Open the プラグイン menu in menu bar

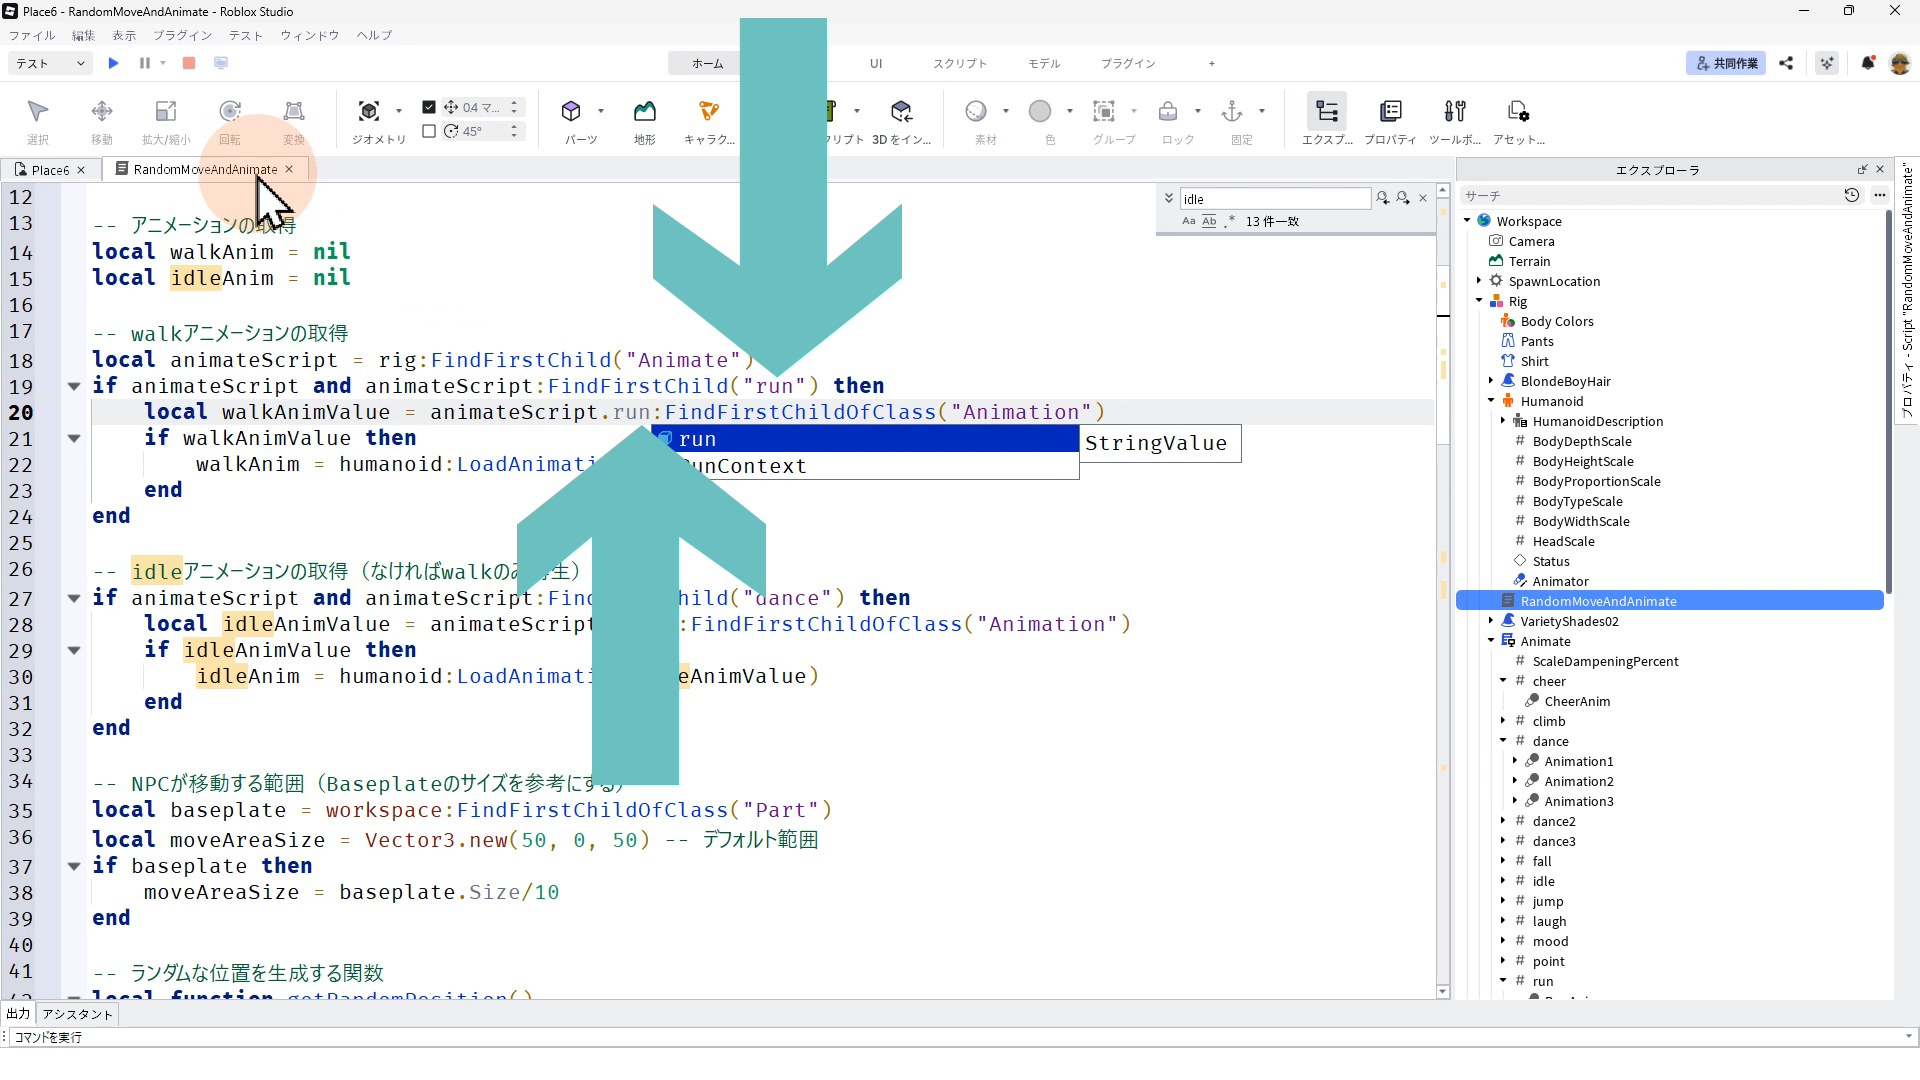click(182, 35)
